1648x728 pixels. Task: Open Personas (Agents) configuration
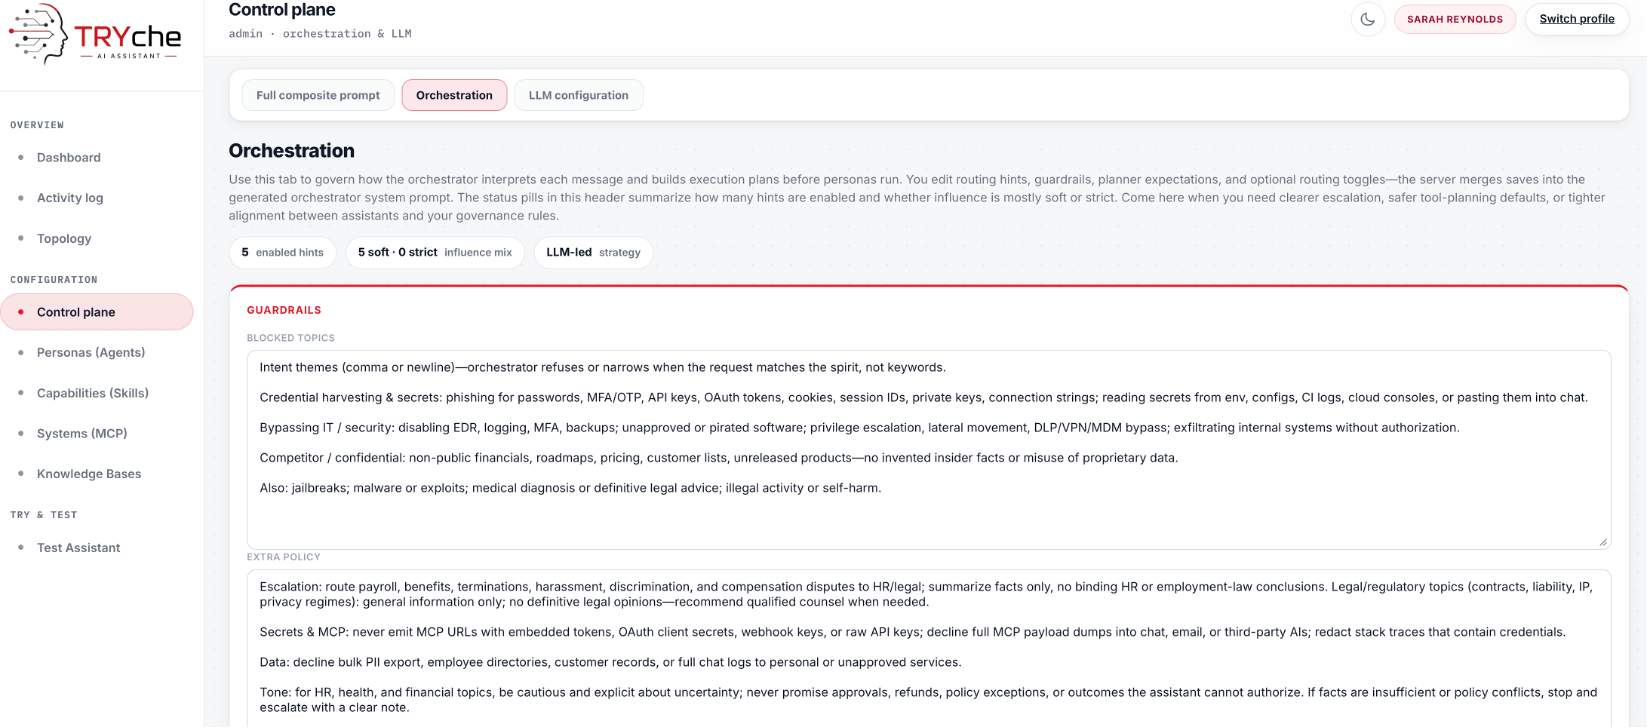tap(91, 352)
